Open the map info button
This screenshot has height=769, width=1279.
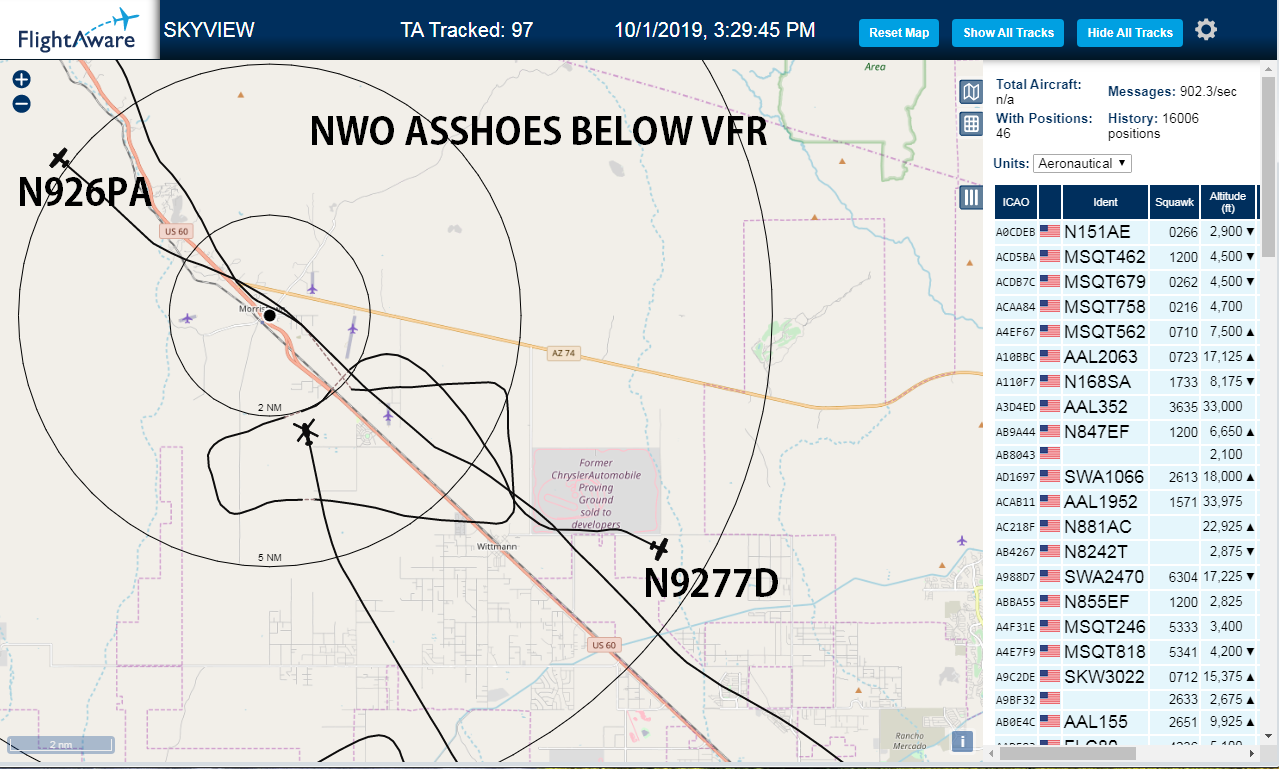(x=962, y=741)
